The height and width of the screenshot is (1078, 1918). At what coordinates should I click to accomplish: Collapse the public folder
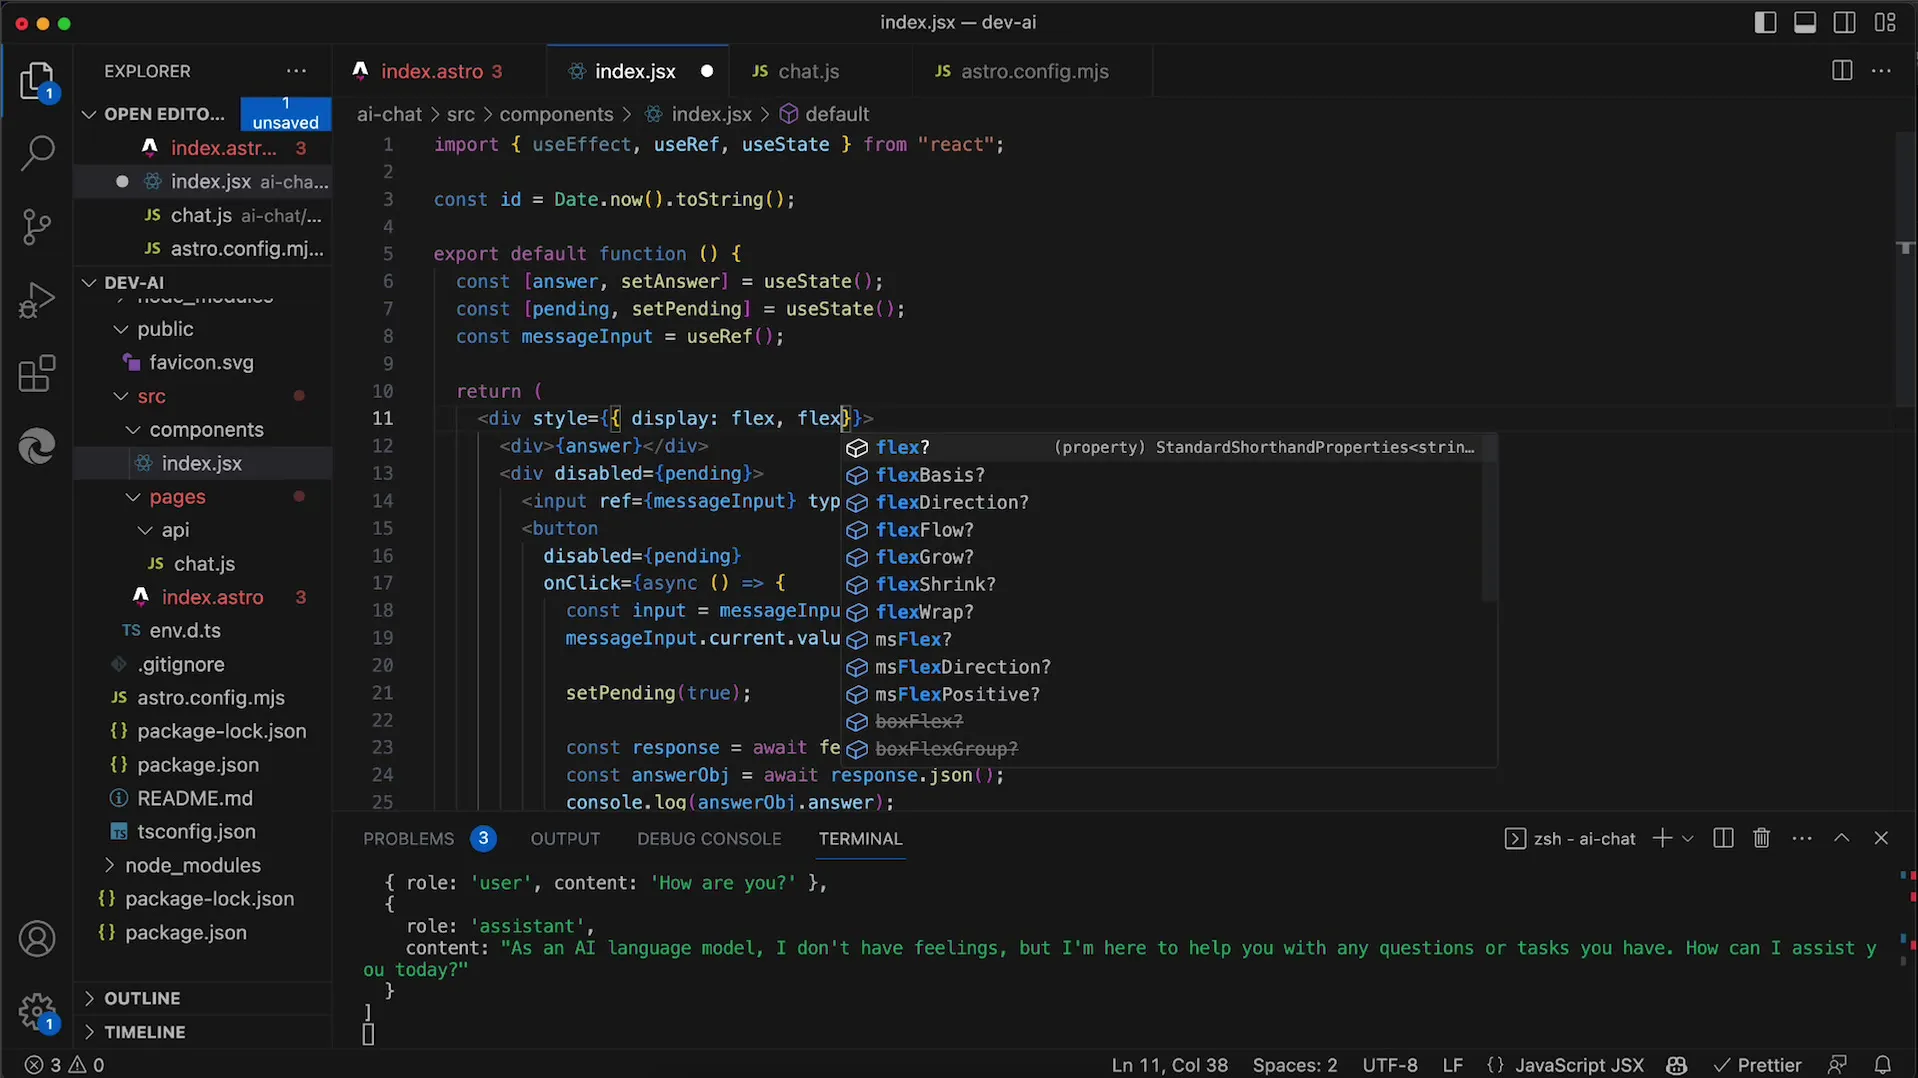121,329
